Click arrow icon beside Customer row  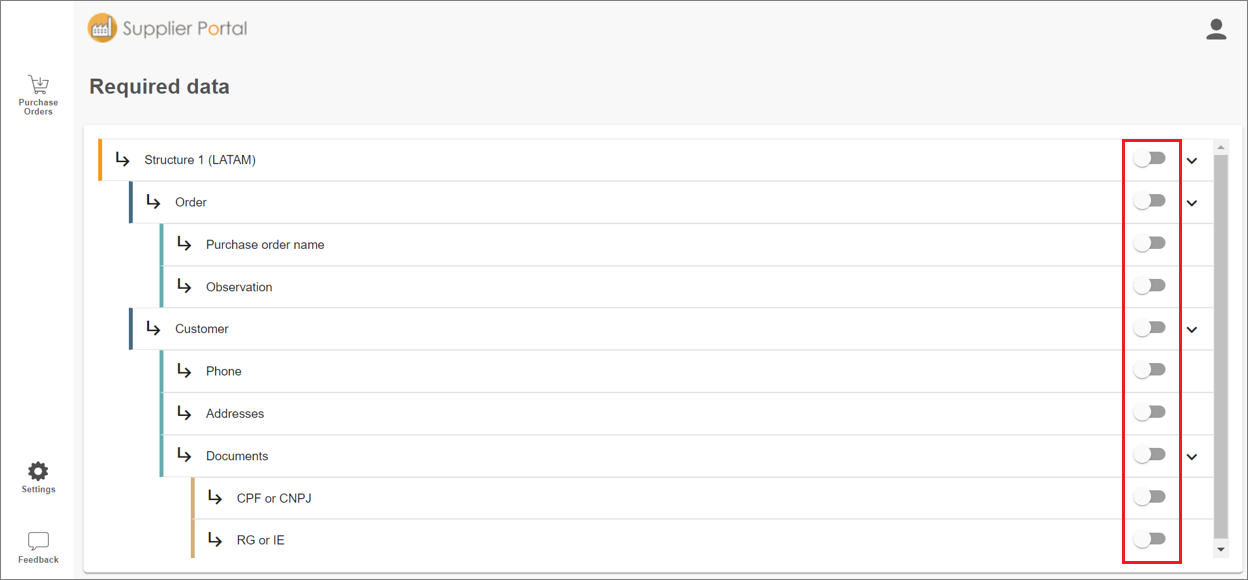(153, 328)
